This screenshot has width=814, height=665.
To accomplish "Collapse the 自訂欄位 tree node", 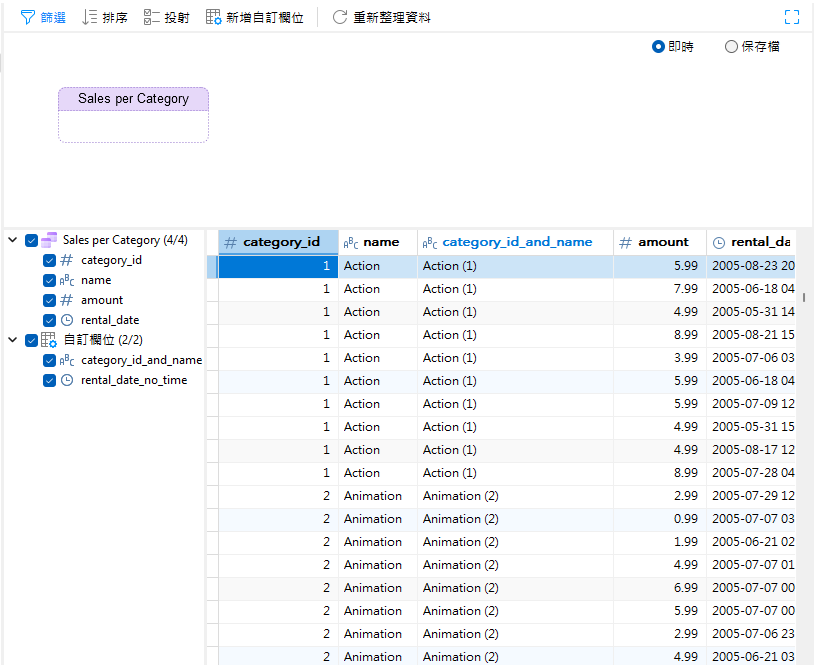I will (x=12, y=339).
